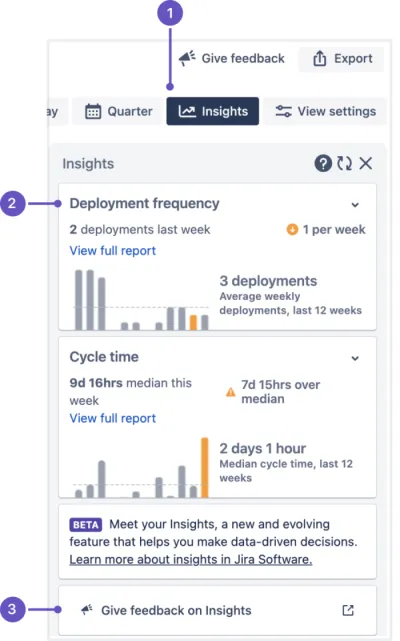Click the orange down-arrow trend indicator
Viewport: 400px width, 641px height.
(292, 230)
